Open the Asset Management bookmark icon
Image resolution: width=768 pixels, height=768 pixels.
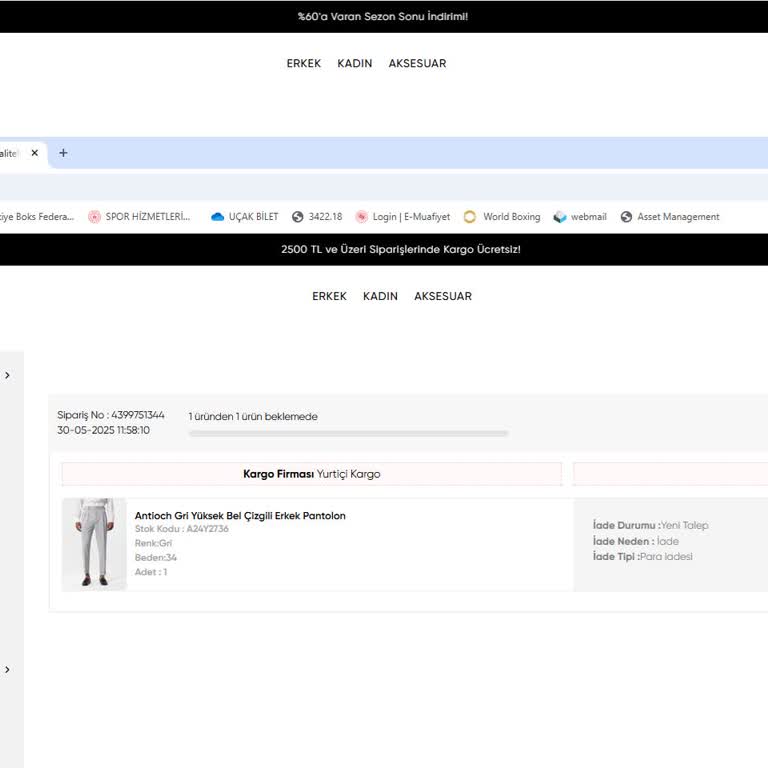click(627, 217)
